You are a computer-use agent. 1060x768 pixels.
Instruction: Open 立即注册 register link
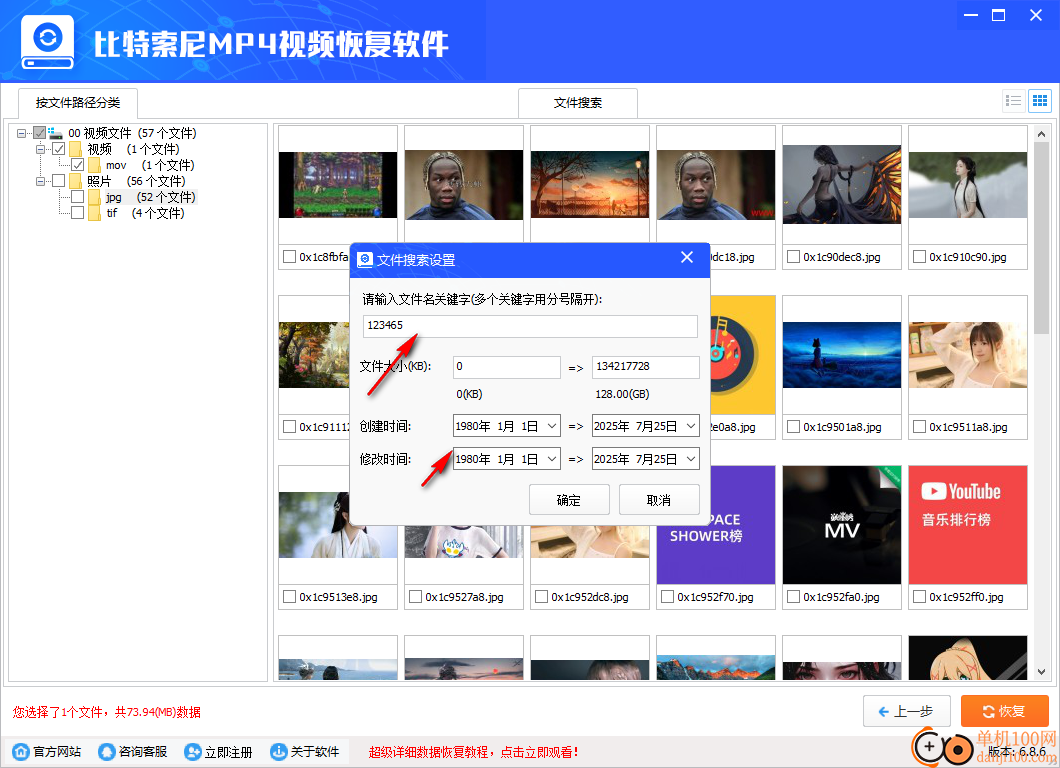pyautogui.click(x=218, y=752)
